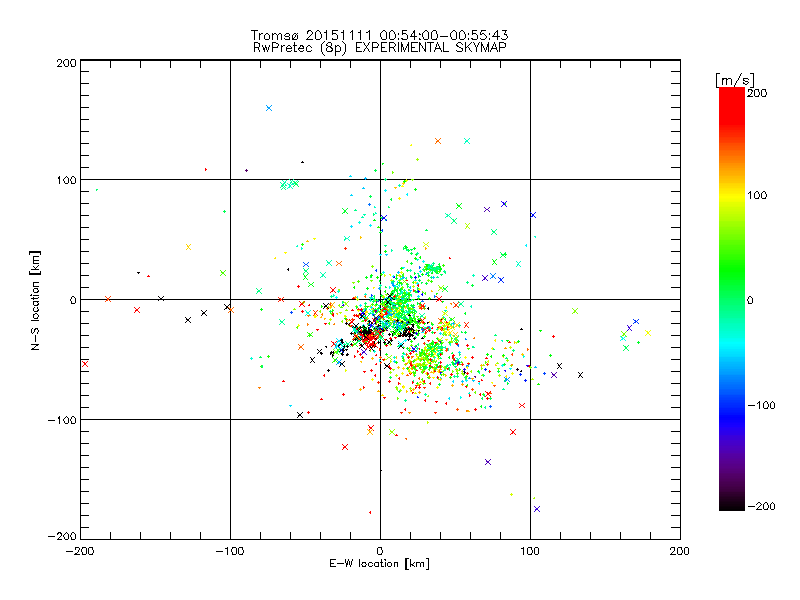800x600 pixels.
Task: Click the '200' label beside the colorbar
Action: (x=757, y=93)
